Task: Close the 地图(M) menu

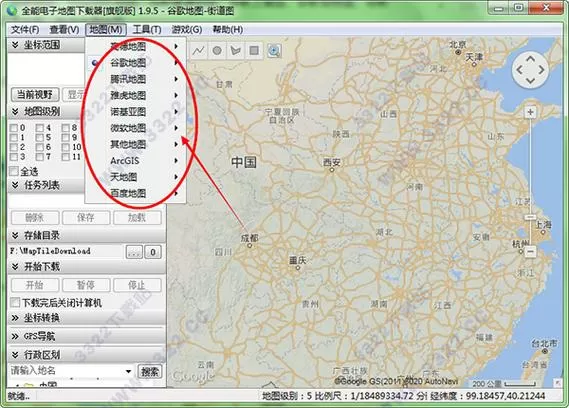Action: point(106,29)
